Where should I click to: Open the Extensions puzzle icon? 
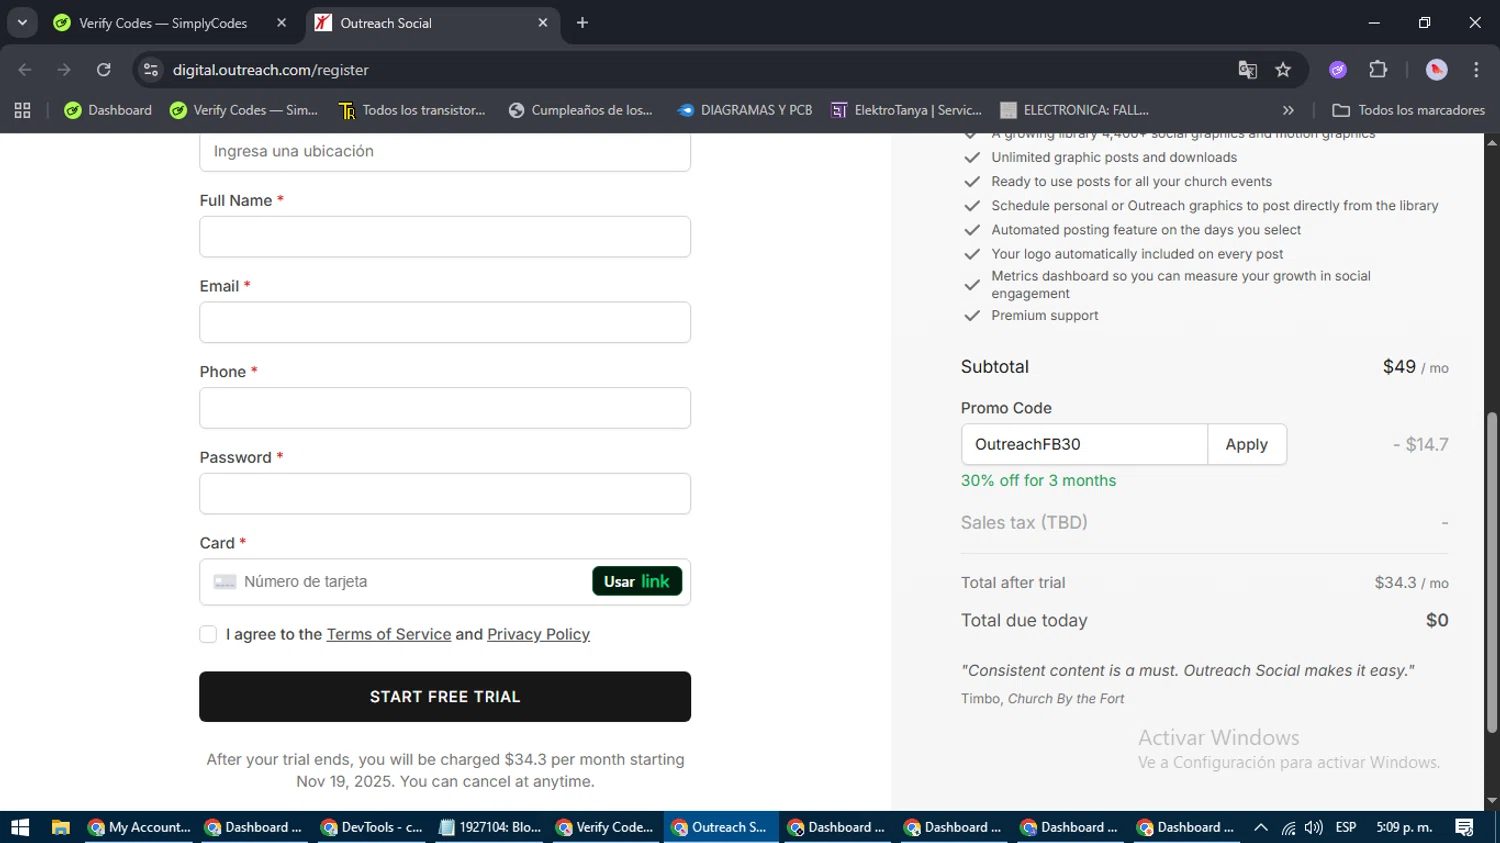(1378, 70)
